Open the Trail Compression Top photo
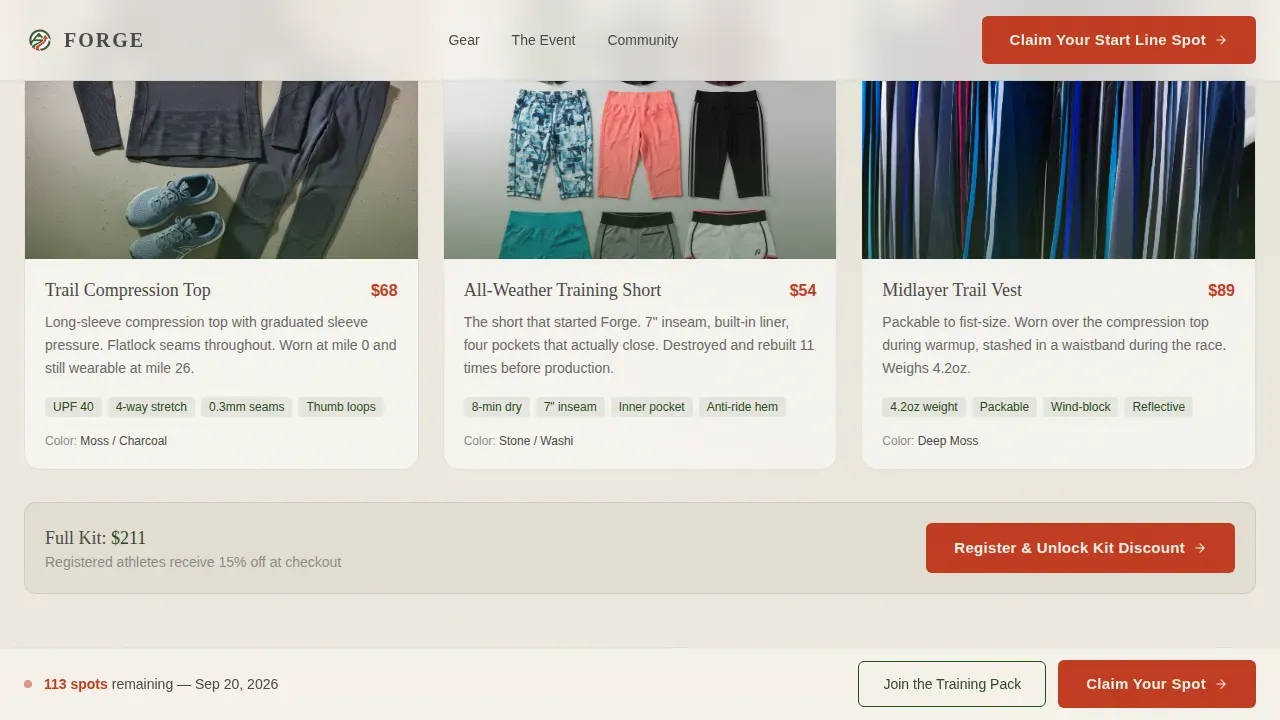This screenshot has width=1280, height=720. 221,169
